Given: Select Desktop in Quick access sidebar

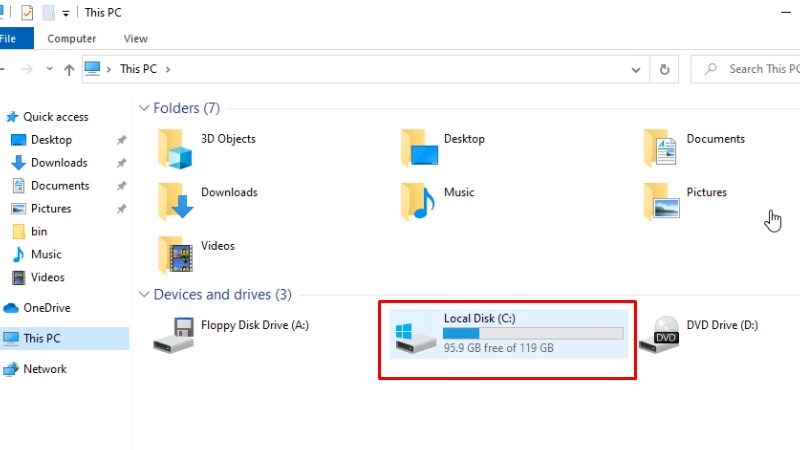Looking at the screenshot, I should [x=51, y=140].
